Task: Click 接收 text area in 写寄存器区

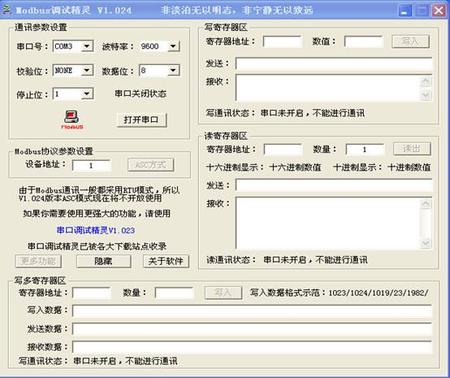Action: click(x=327, y=88)
